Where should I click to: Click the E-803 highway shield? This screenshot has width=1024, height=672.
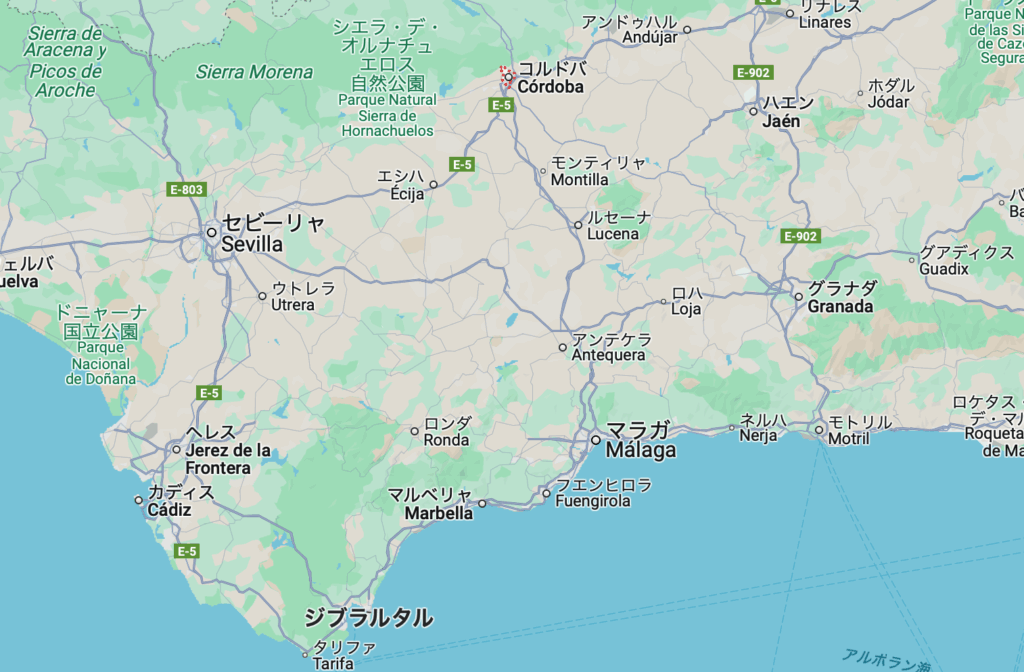(x=187, y=190)
